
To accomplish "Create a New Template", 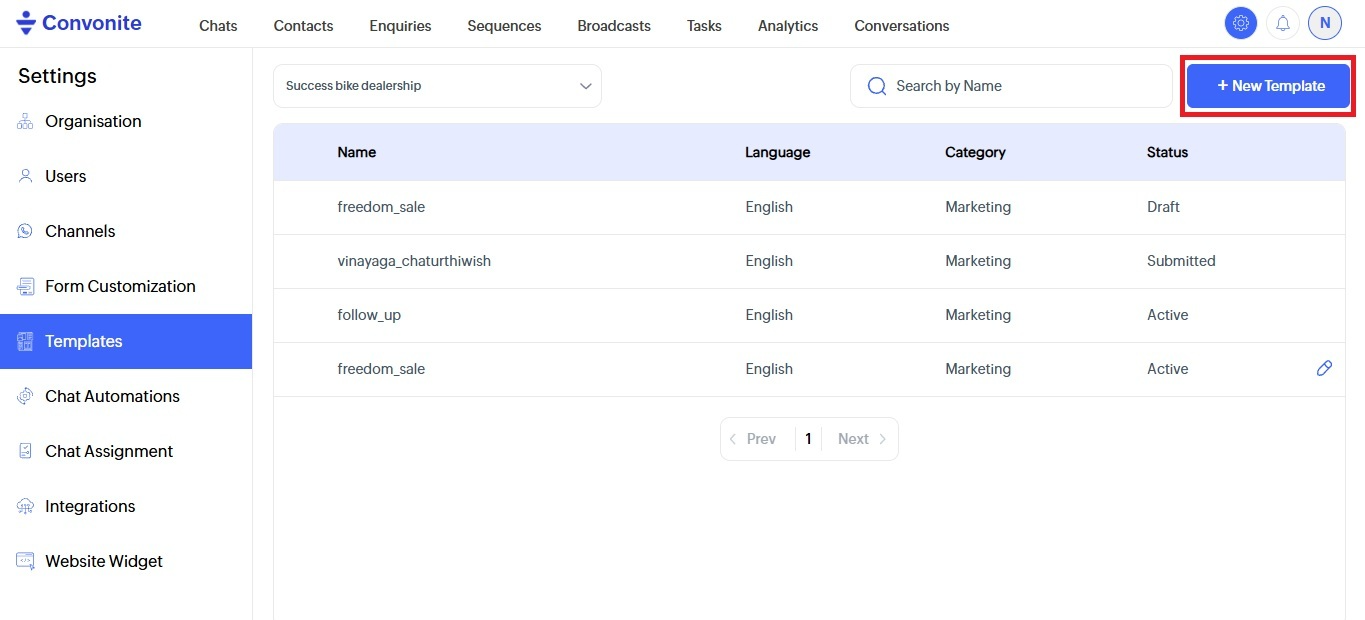I will coord(1268,86).
